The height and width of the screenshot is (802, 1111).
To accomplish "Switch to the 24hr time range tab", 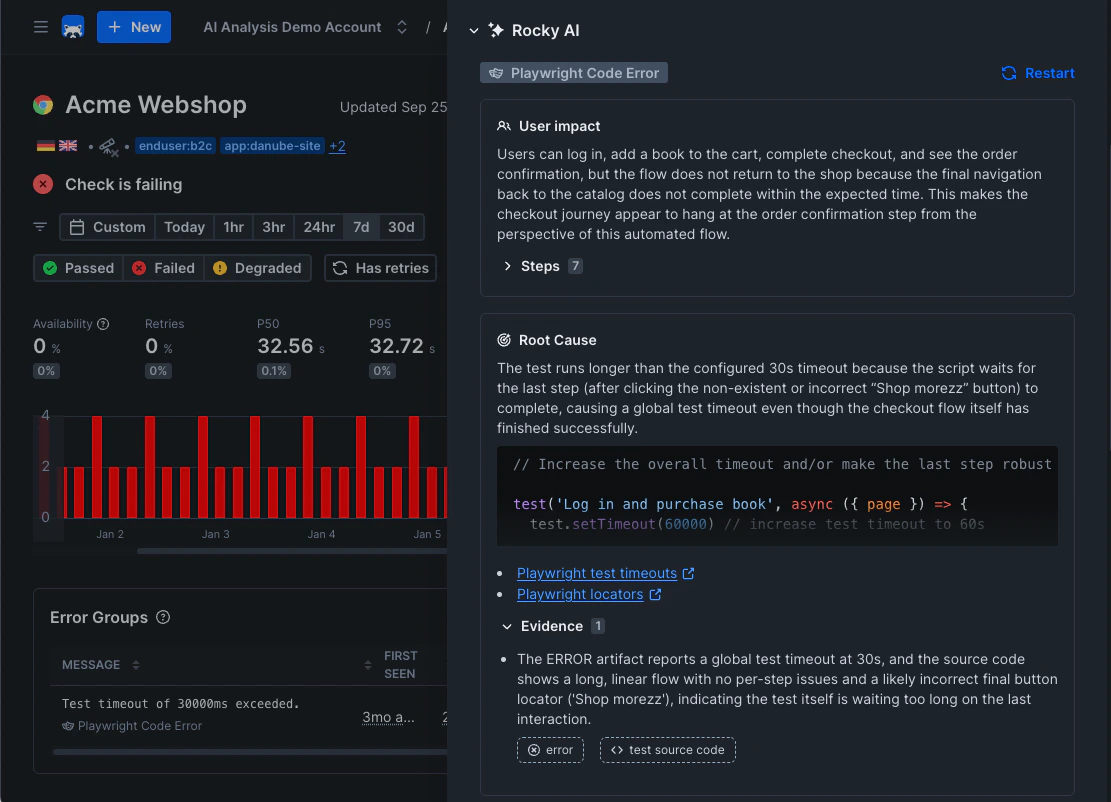I will click(318, 227).
